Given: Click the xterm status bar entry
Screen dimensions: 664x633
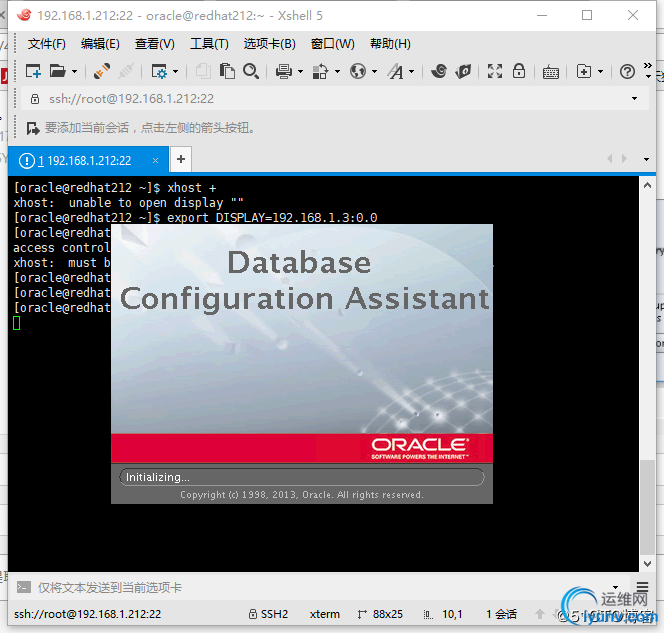Looking at the screenshot, I should [324, 614].
